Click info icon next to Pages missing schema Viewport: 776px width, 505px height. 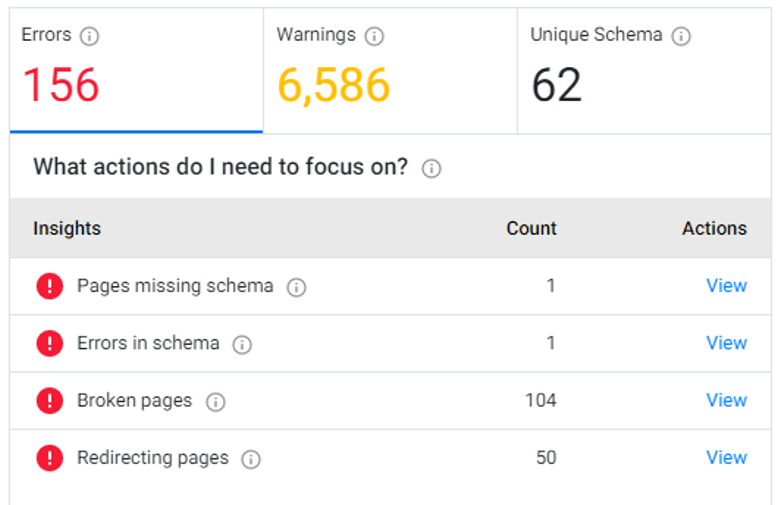[x=296, y=287]
